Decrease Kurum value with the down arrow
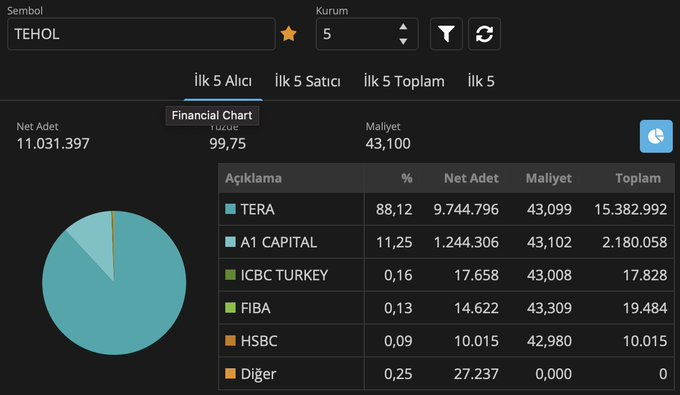 (x=403, y=41)
